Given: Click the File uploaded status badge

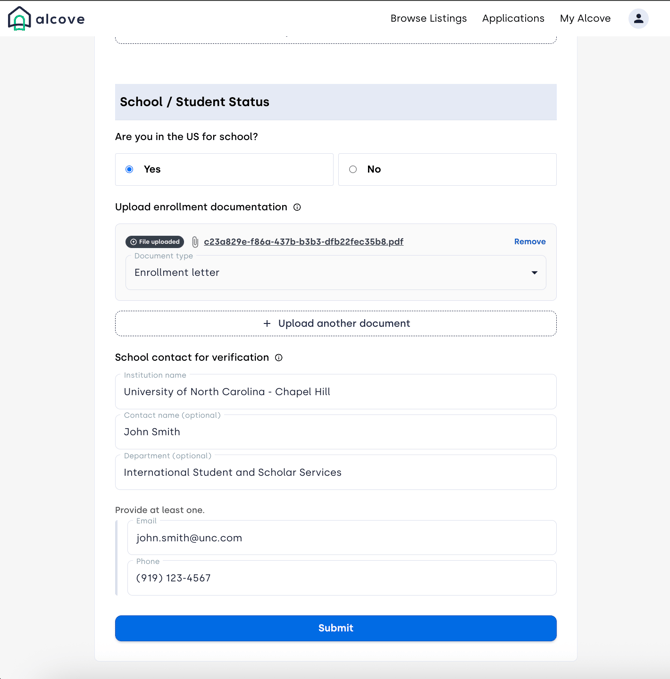Looking at the screenshot, I should [x=155, y=242].
